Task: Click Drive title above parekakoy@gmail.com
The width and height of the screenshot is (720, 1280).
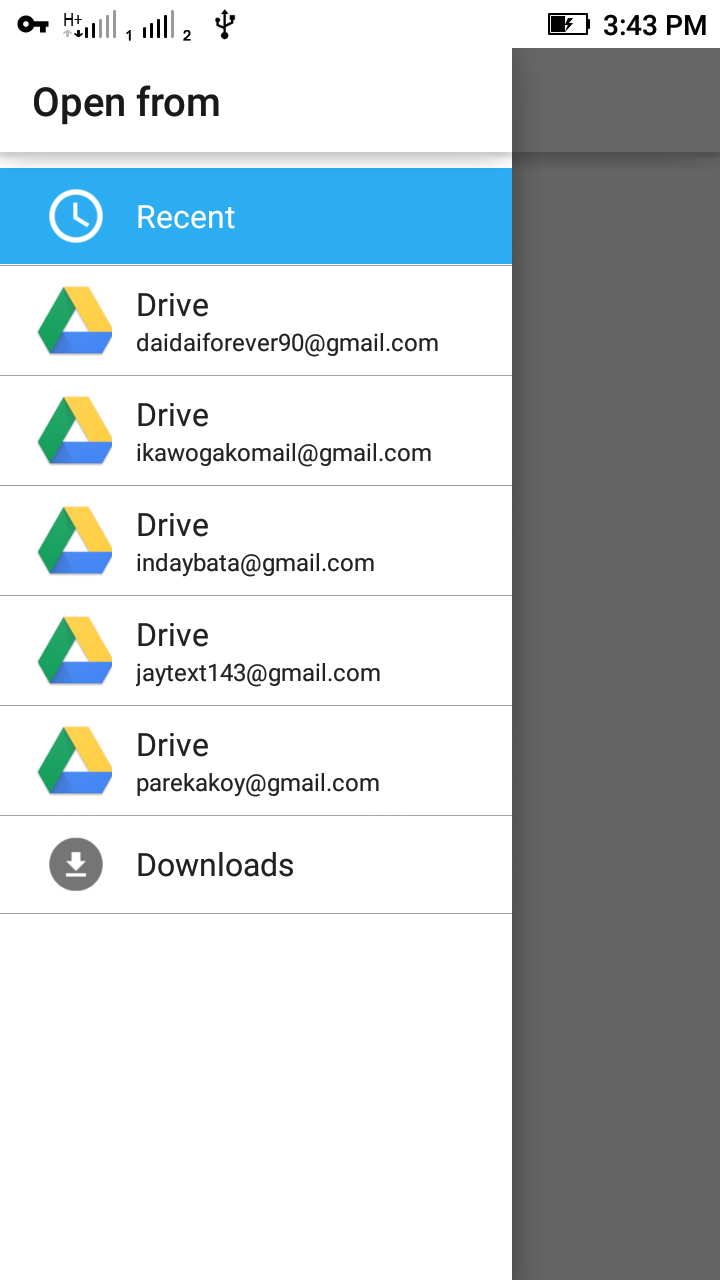Action: 172,745
